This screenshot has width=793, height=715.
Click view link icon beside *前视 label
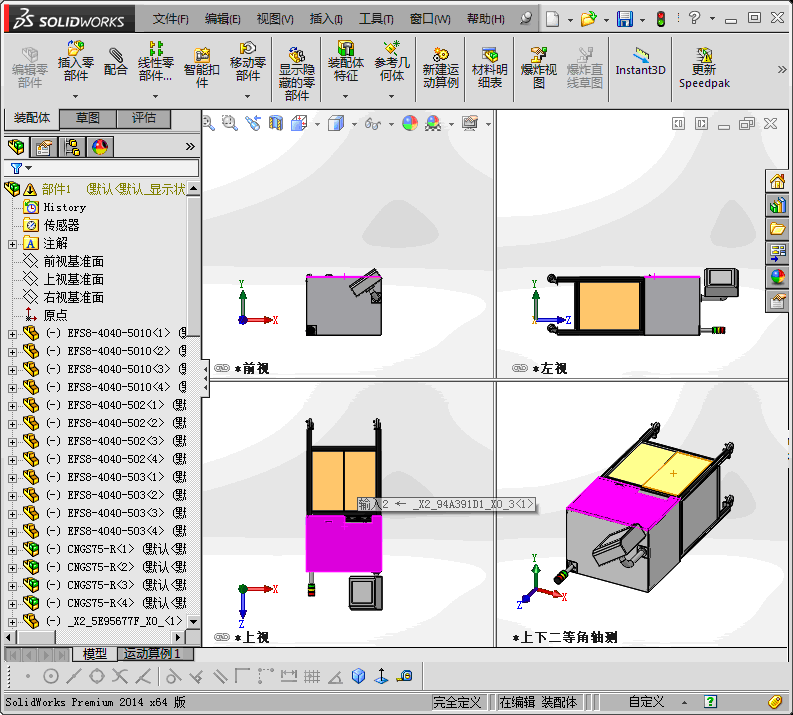(222, 368)
